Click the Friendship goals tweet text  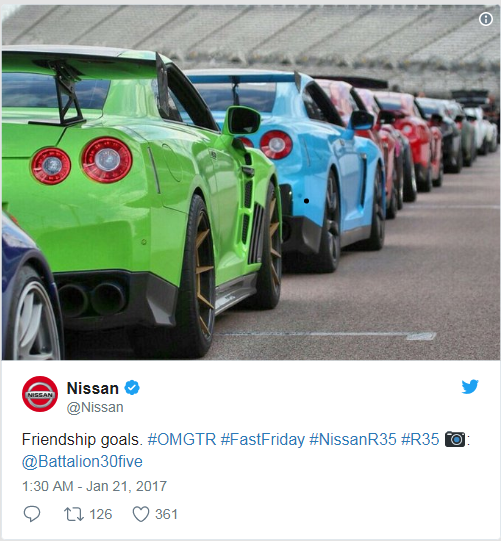pos(82,440)
